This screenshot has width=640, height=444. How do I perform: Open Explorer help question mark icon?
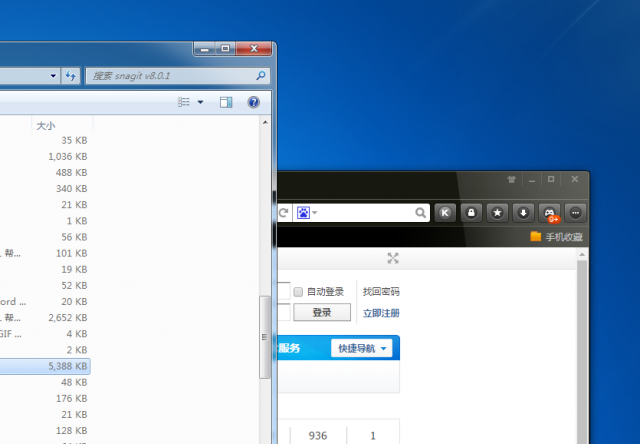click(253, 102)
